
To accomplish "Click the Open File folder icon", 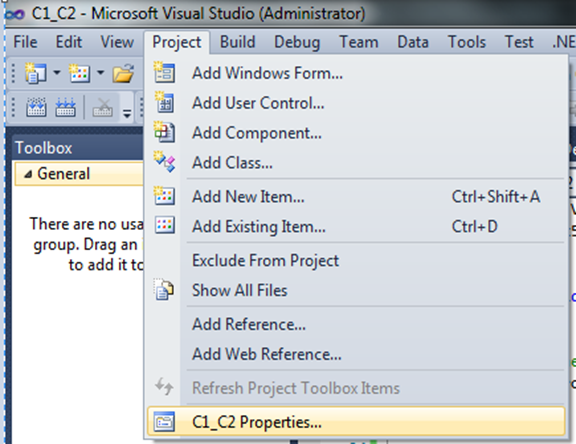I will coord(123,73).
